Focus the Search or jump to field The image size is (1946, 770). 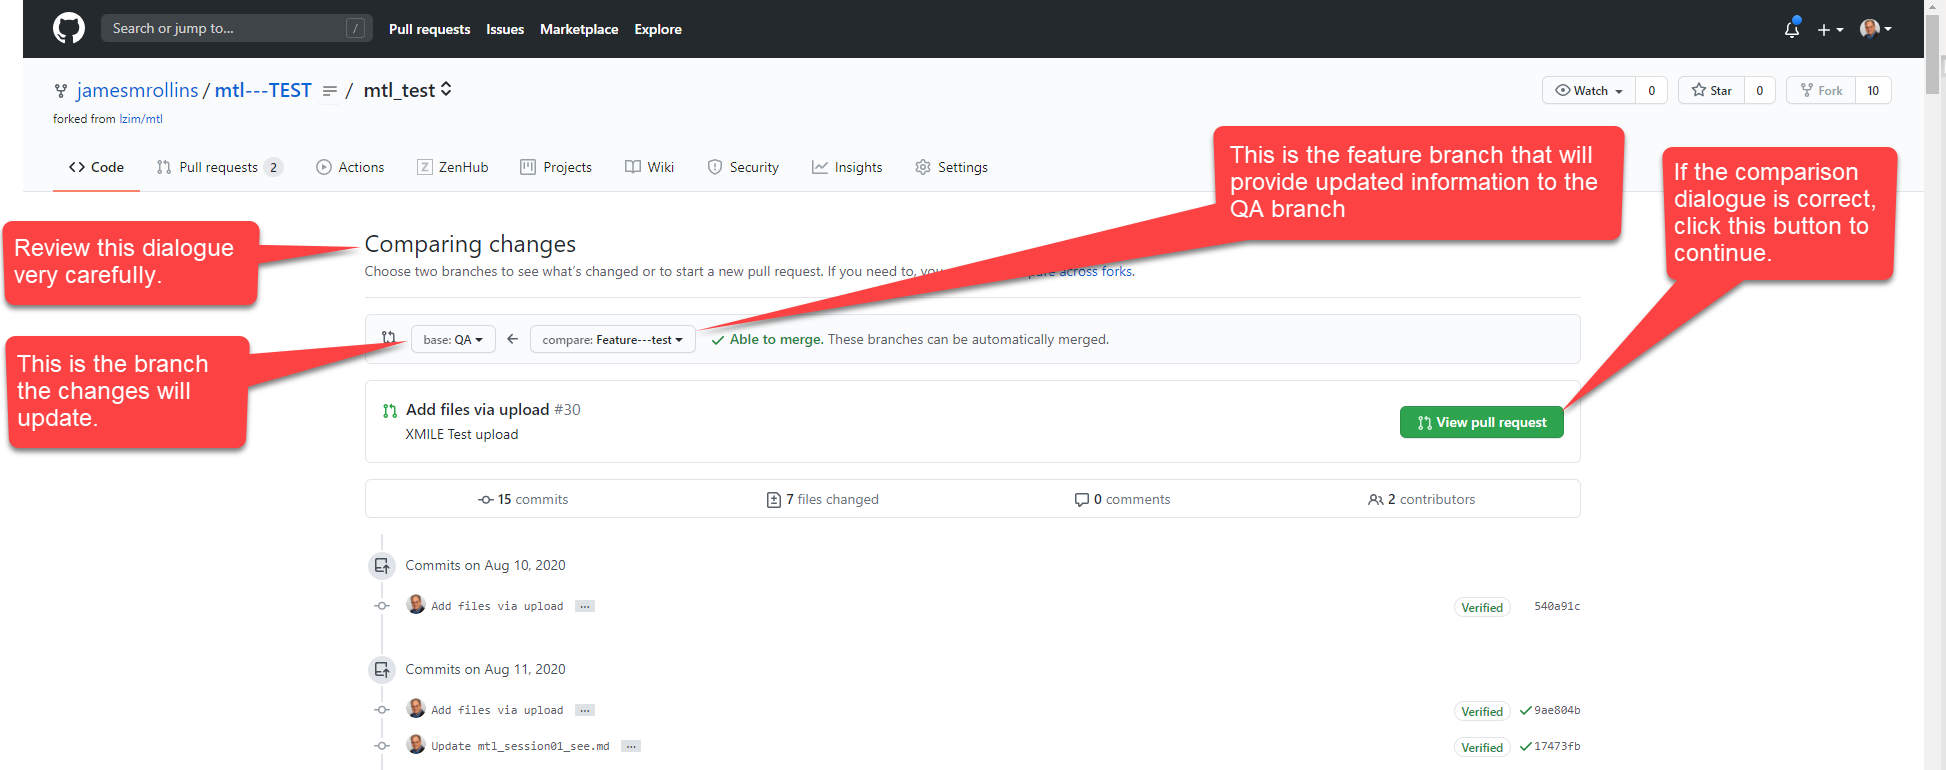236,28
